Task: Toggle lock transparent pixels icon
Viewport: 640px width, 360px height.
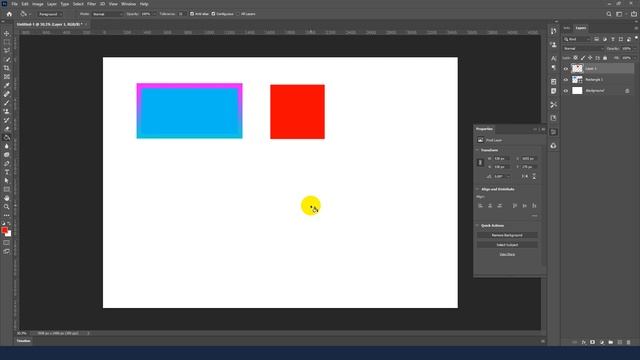Action: (x=576, y=58)
